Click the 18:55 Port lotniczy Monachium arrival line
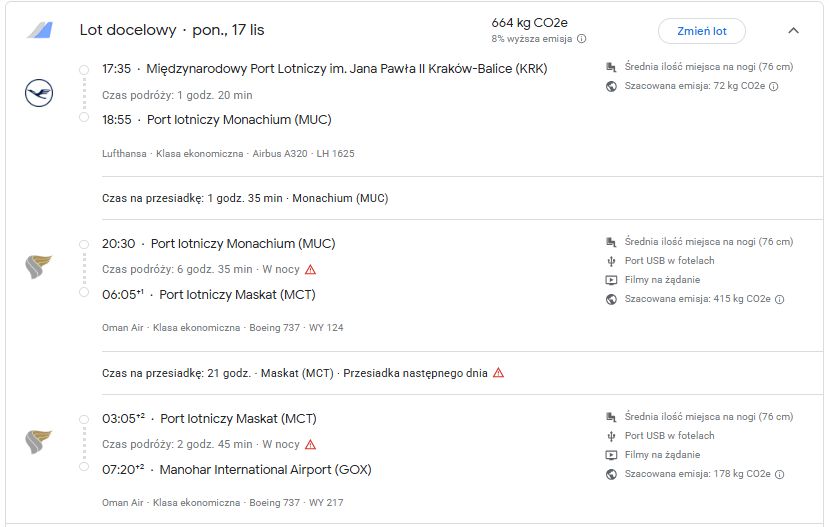This screenshot has height=527, width=829. point(217,119)
